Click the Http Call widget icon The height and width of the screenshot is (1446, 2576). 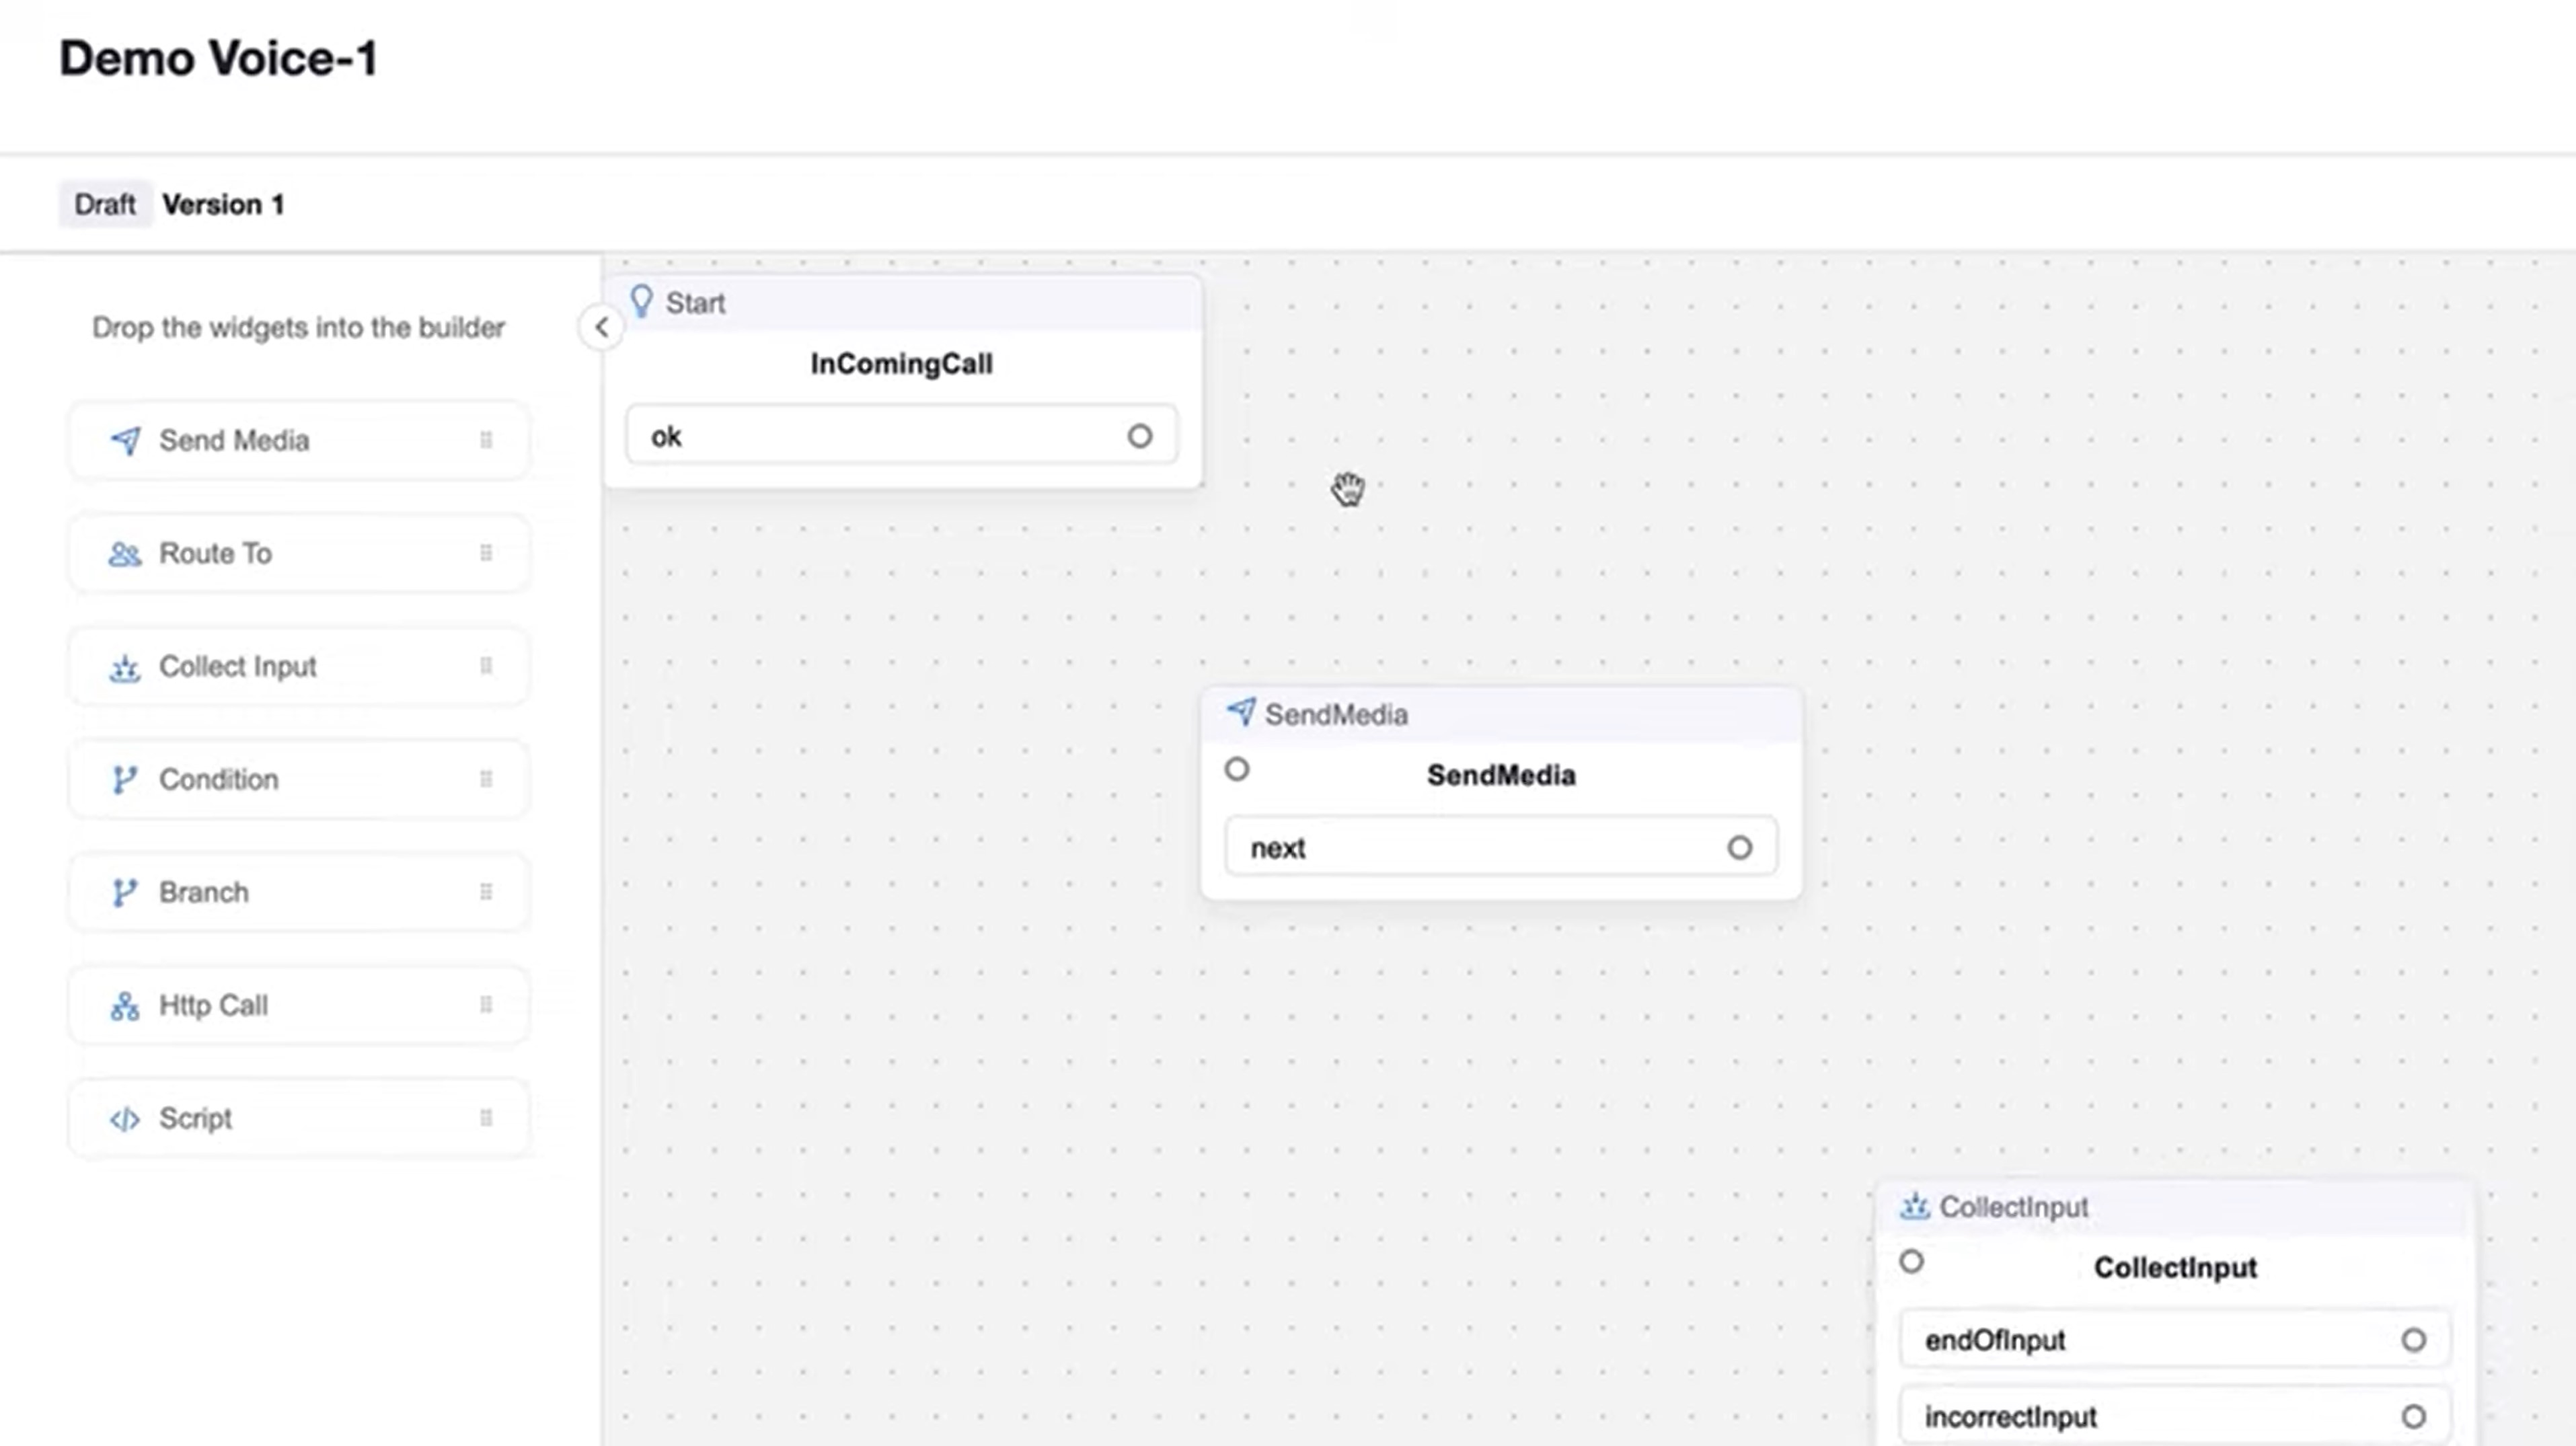pos(124,1003)
